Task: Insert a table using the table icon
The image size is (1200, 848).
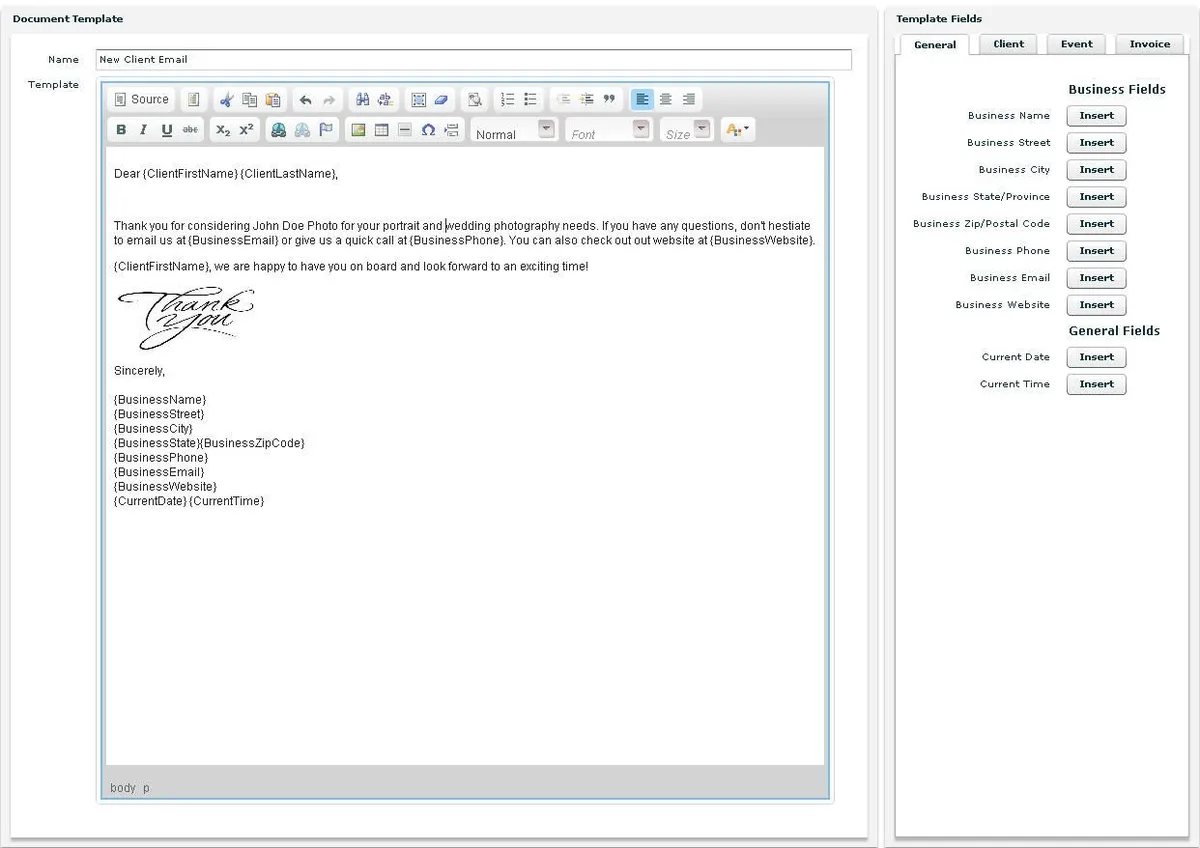Action: 382,130
